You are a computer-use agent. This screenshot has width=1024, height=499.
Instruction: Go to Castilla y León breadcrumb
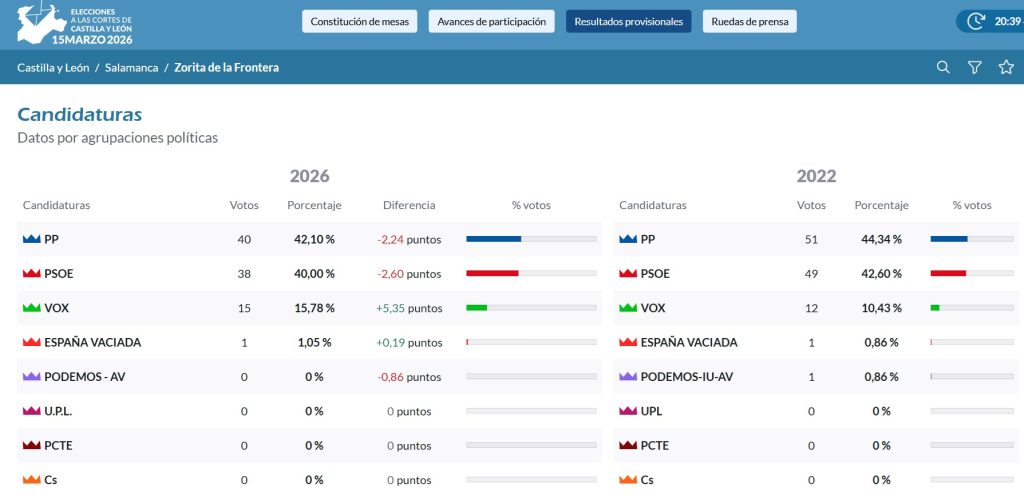53,67
